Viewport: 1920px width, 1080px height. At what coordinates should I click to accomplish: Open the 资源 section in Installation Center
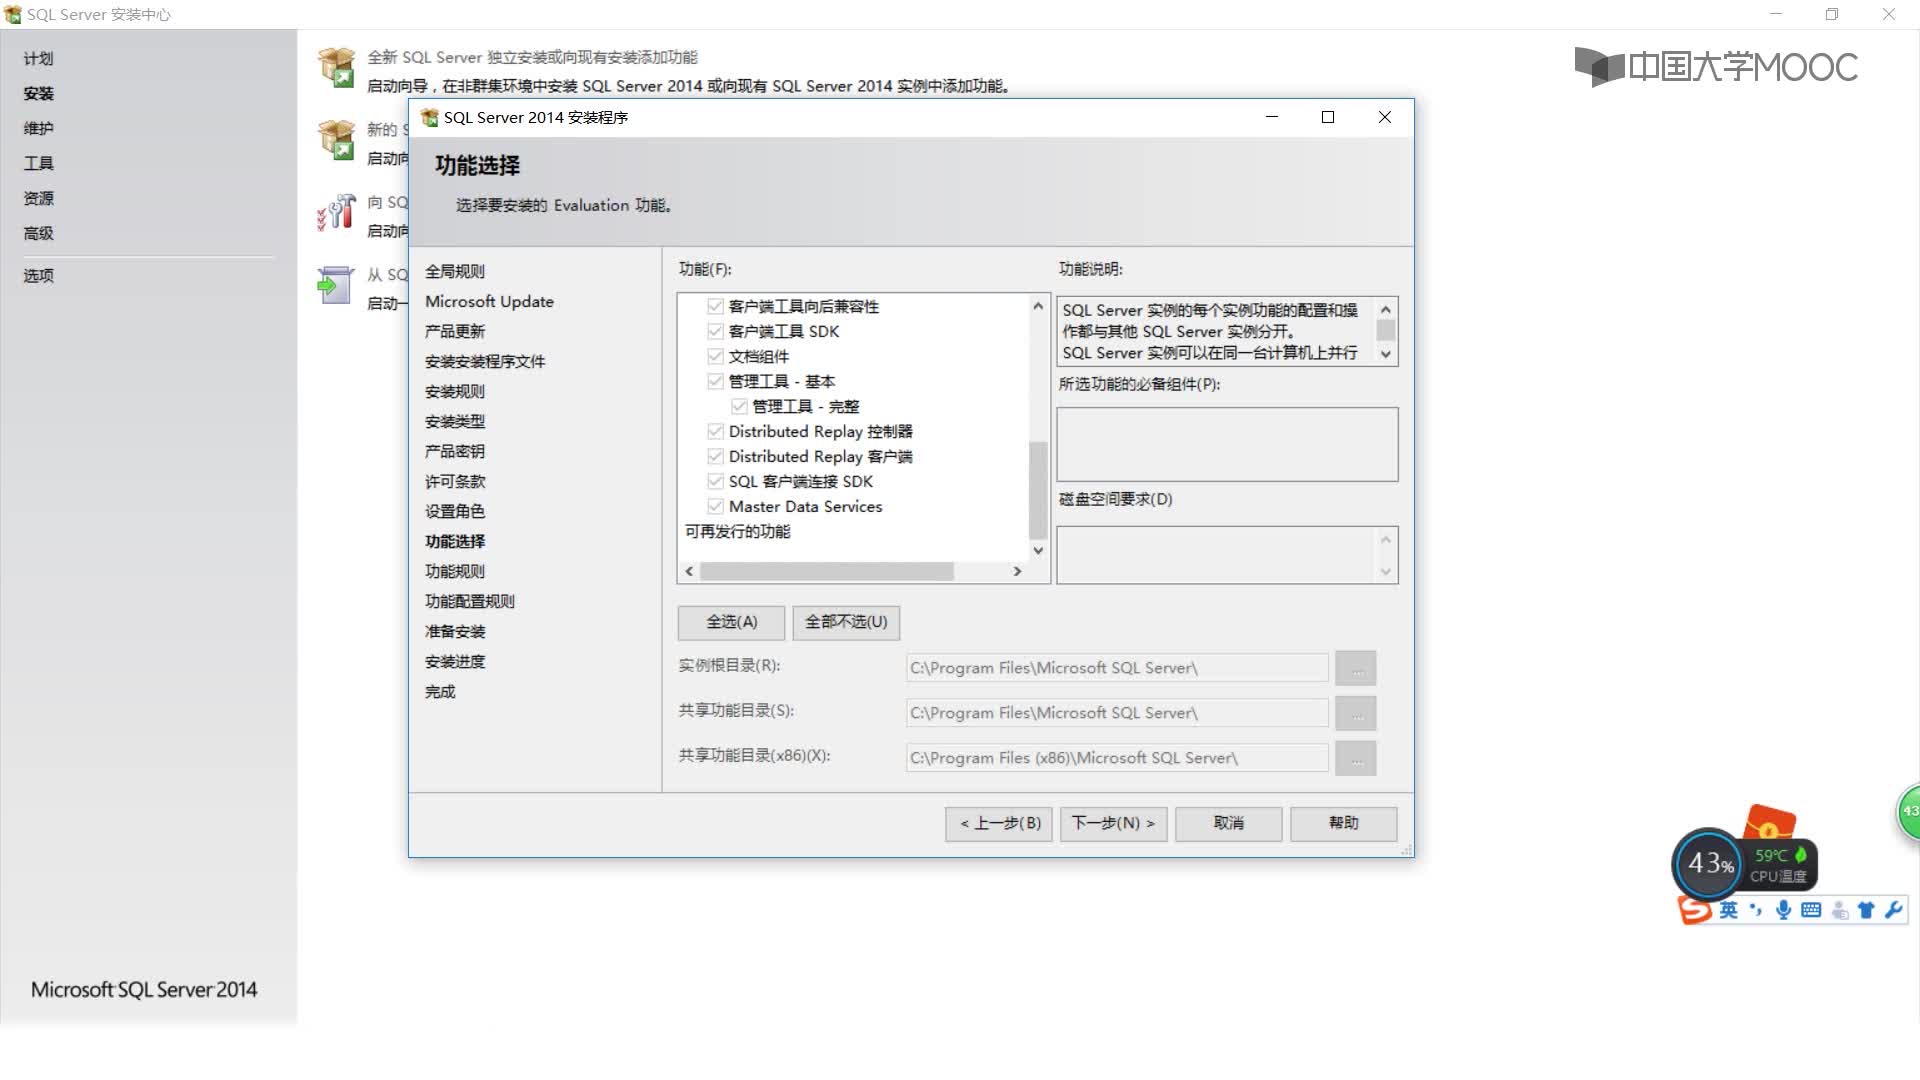click(39, 198)
